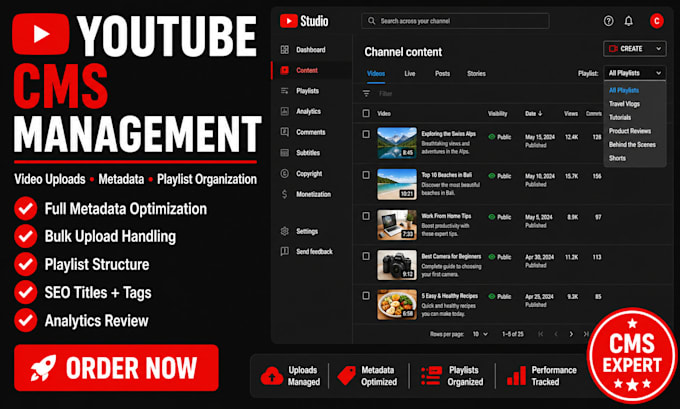
Task: Open the work from home video thumbnail
Action: (x=397, y=225)
